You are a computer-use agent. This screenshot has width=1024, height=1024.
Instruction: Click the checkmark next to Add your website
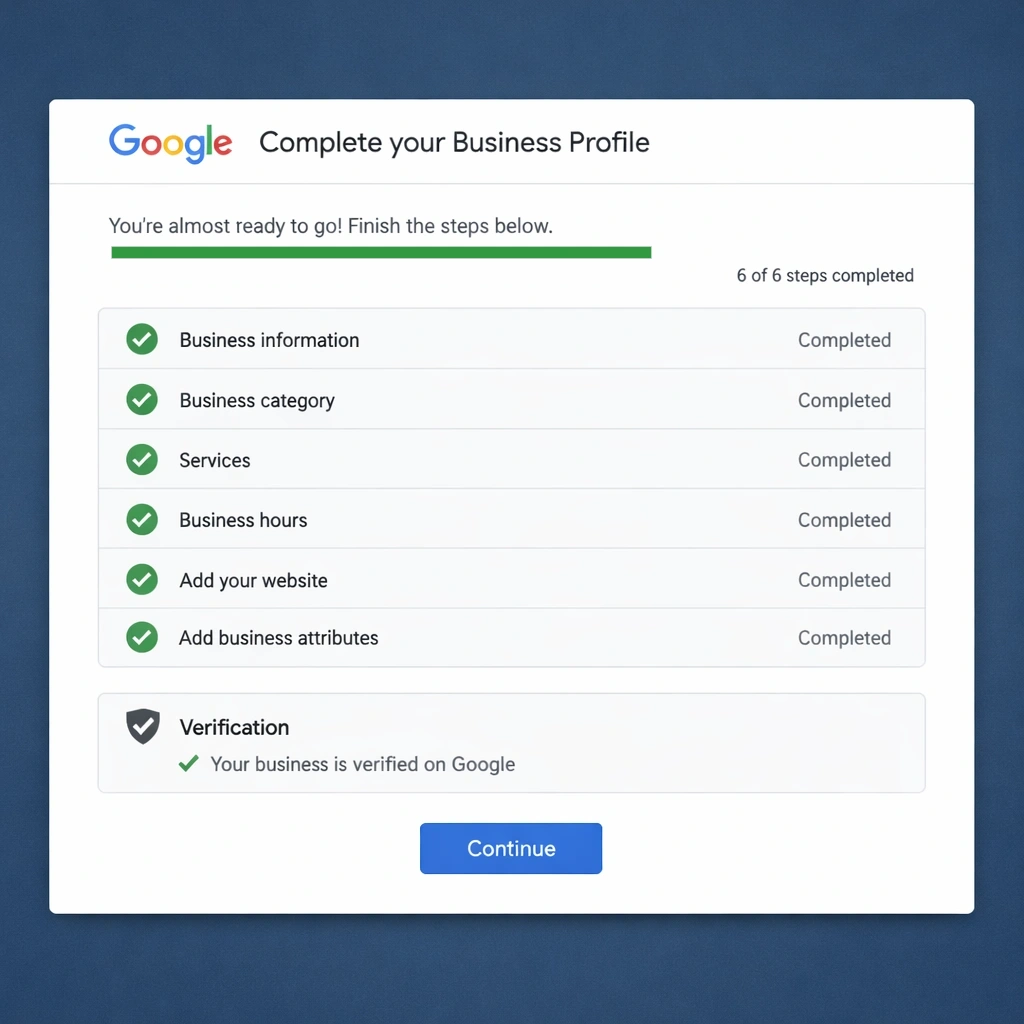tap(141, 580)
